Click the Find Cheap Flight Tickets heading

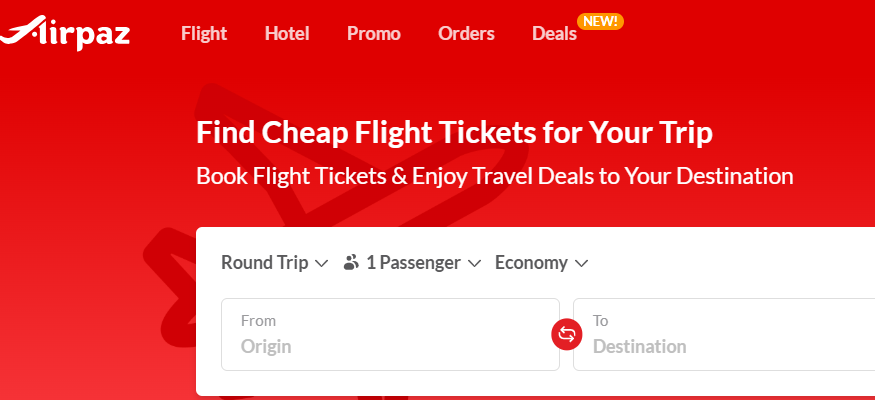click(454, 133)
